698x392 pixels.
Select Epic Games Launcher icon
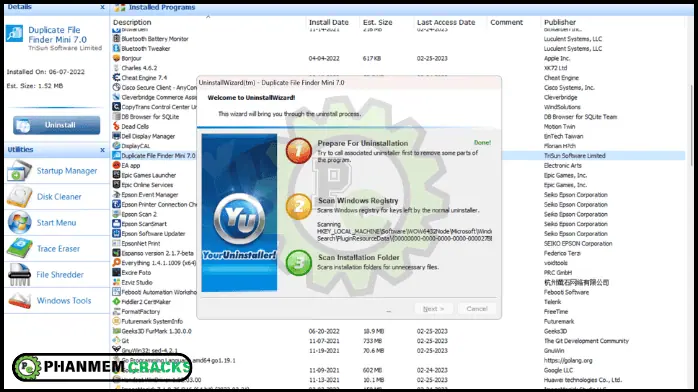click(116, 175)
